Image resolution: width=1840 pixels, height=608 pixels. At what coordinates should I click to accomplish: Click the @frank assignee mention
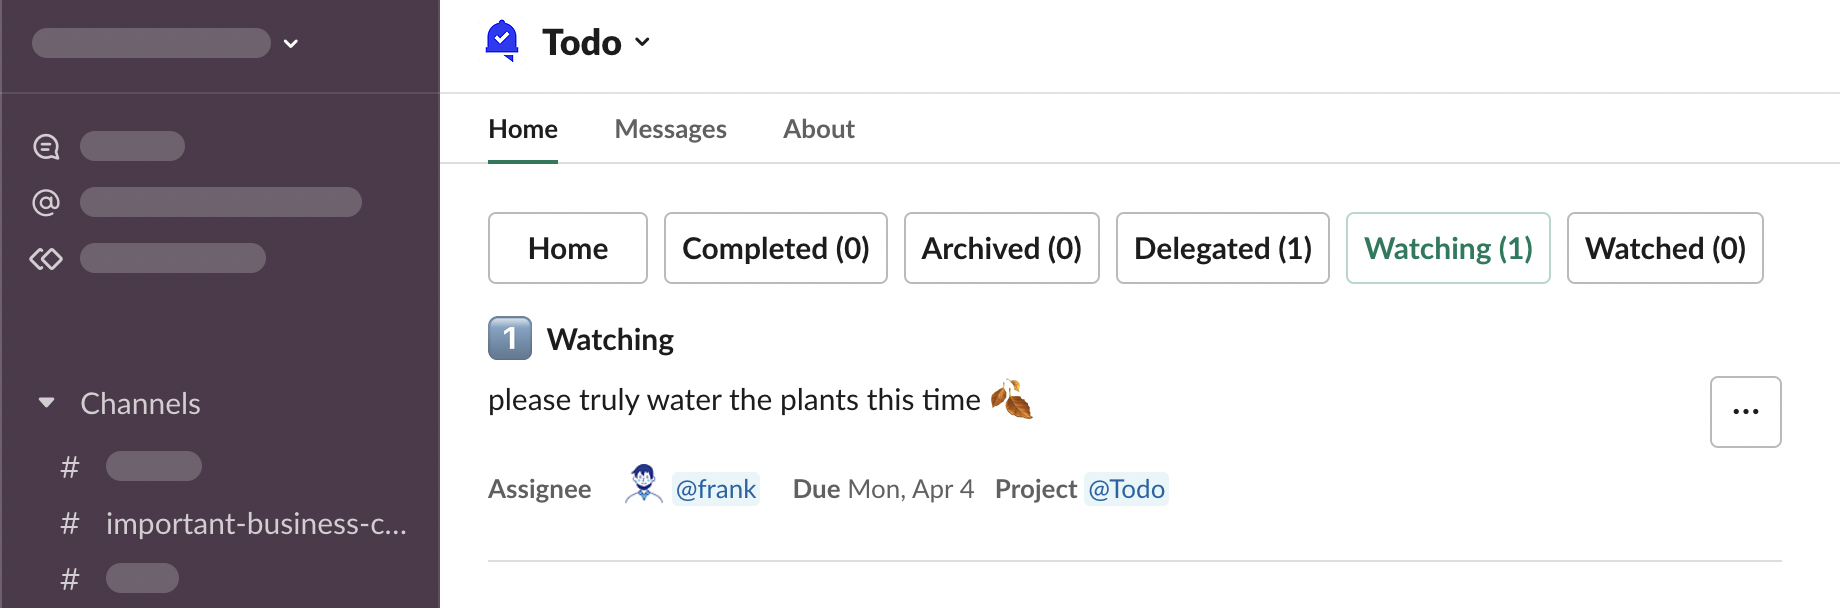pyautogui.click(x=716, y=489)
